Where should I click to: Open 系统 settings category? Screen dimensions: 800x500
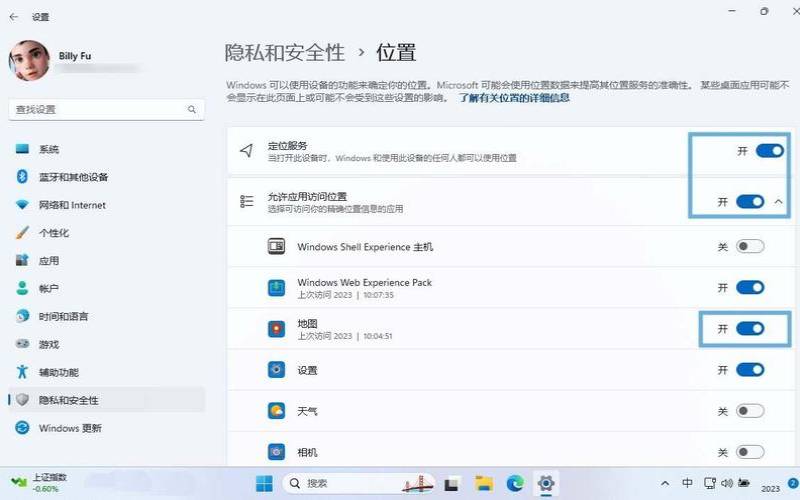106,149
